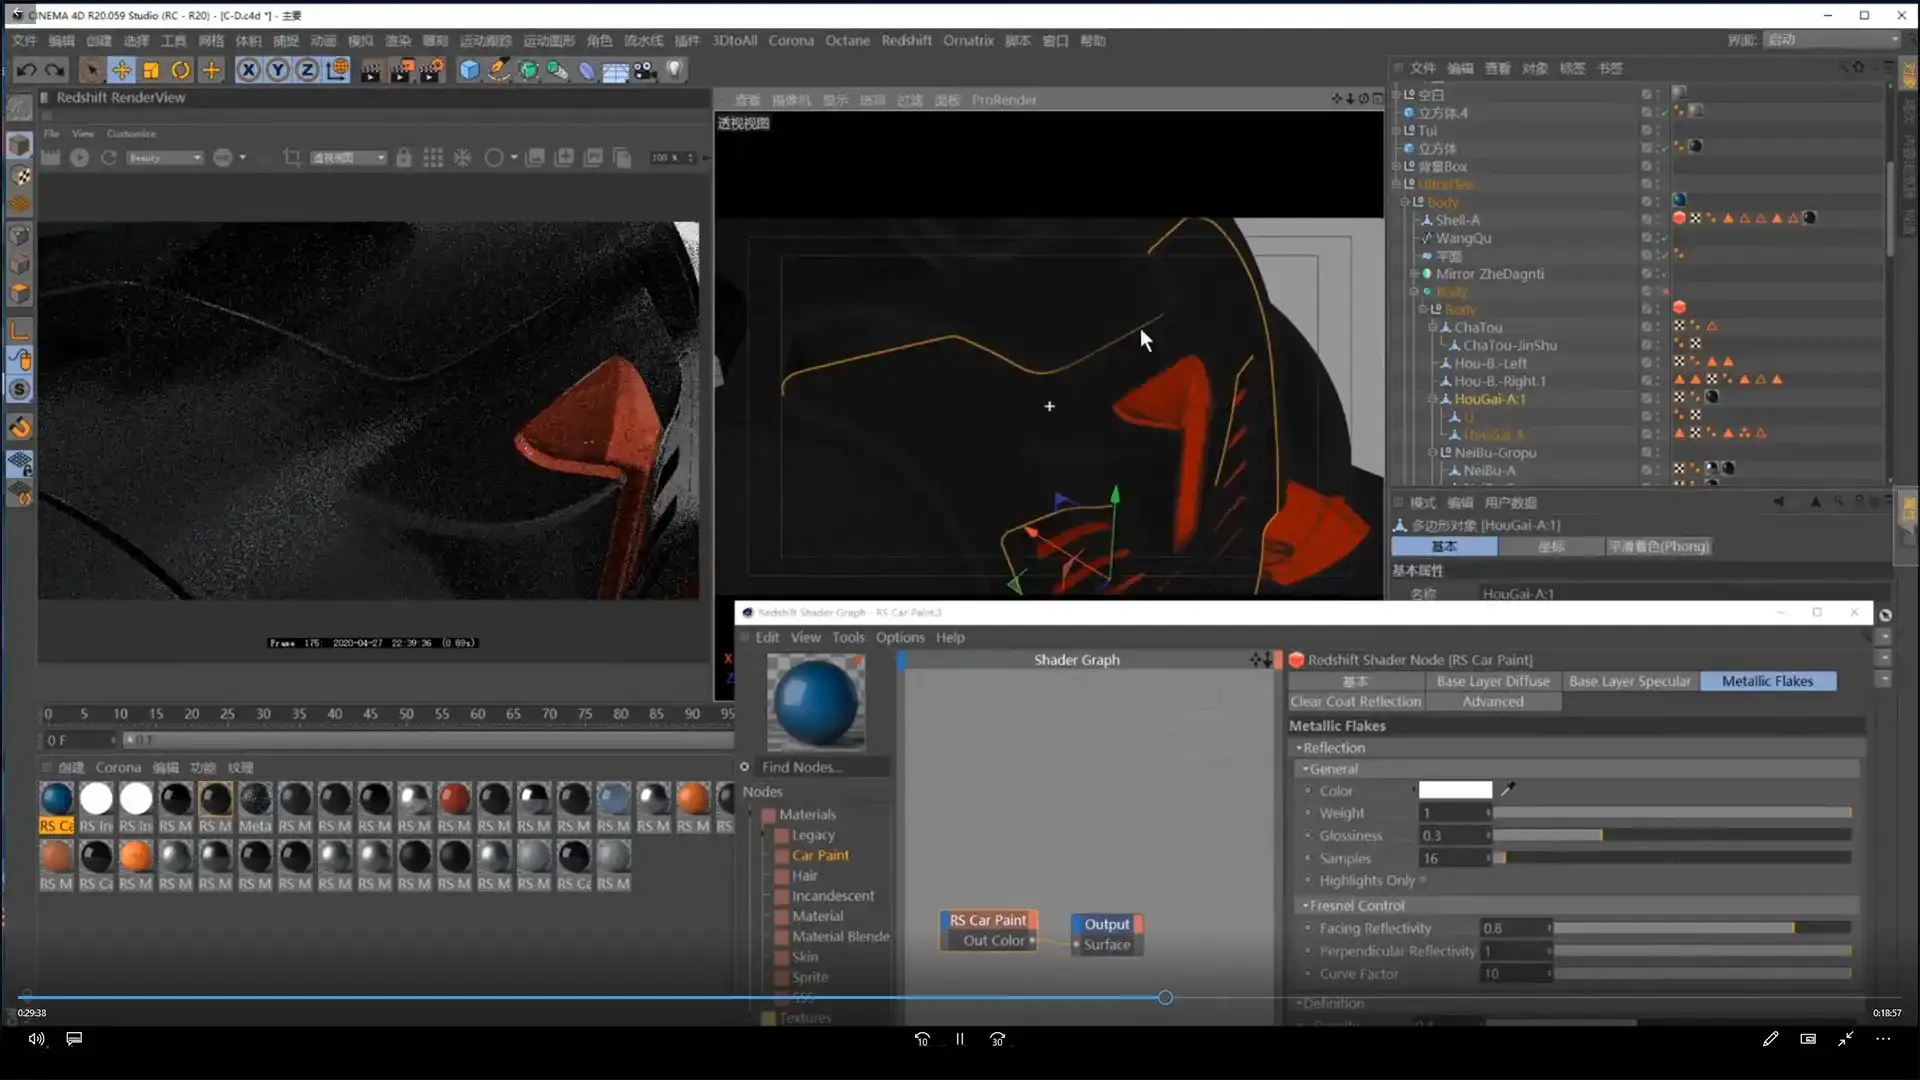Viewport: 1920px width, 1080px height.
Task: Open the Redshift menu
Action: (906, 40)
